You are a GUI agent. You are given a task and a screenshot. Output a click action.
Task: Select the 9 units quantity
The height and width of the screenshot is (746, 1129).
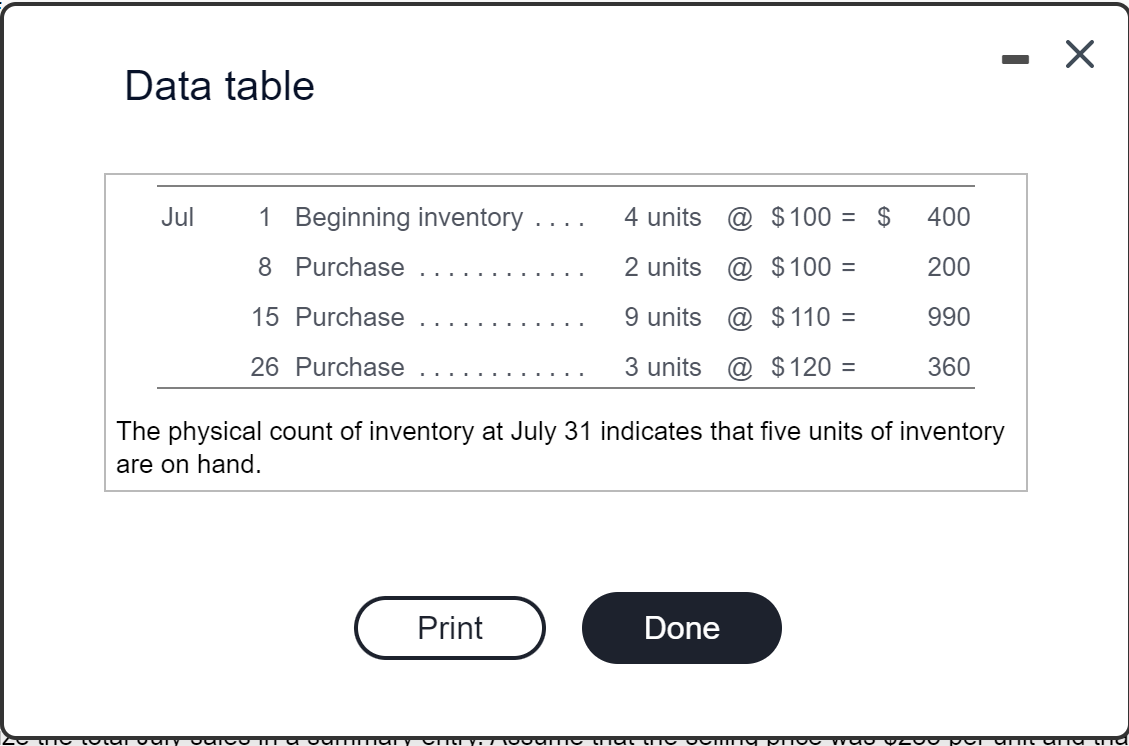click(663, 317)
